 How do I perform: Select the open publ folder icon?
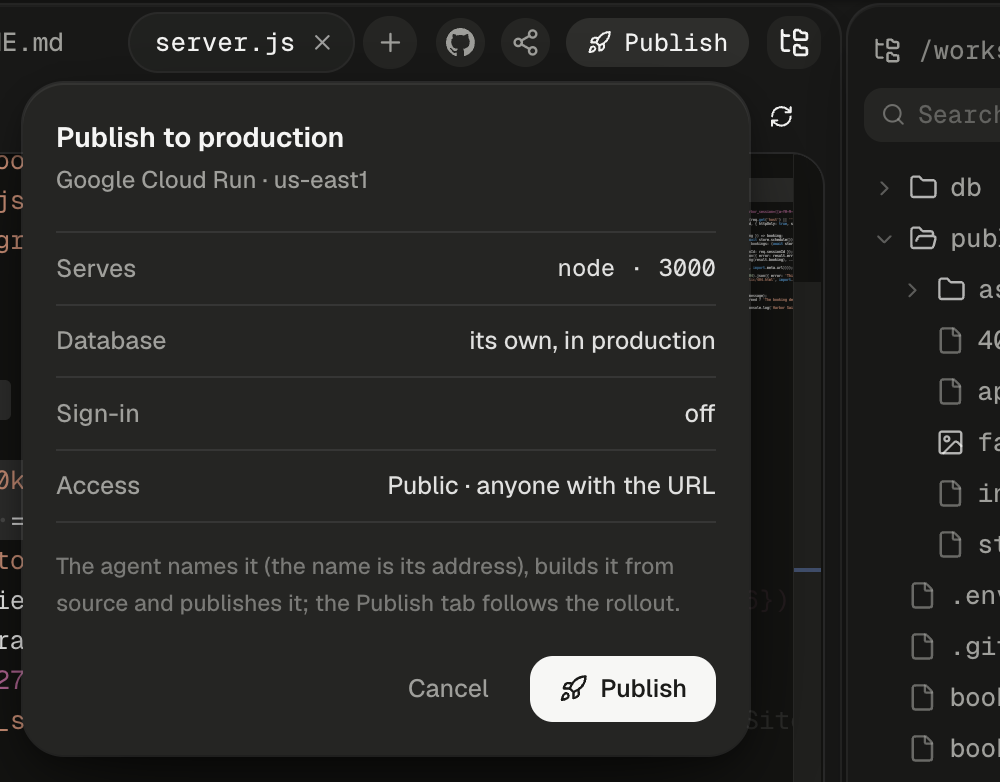923,239
